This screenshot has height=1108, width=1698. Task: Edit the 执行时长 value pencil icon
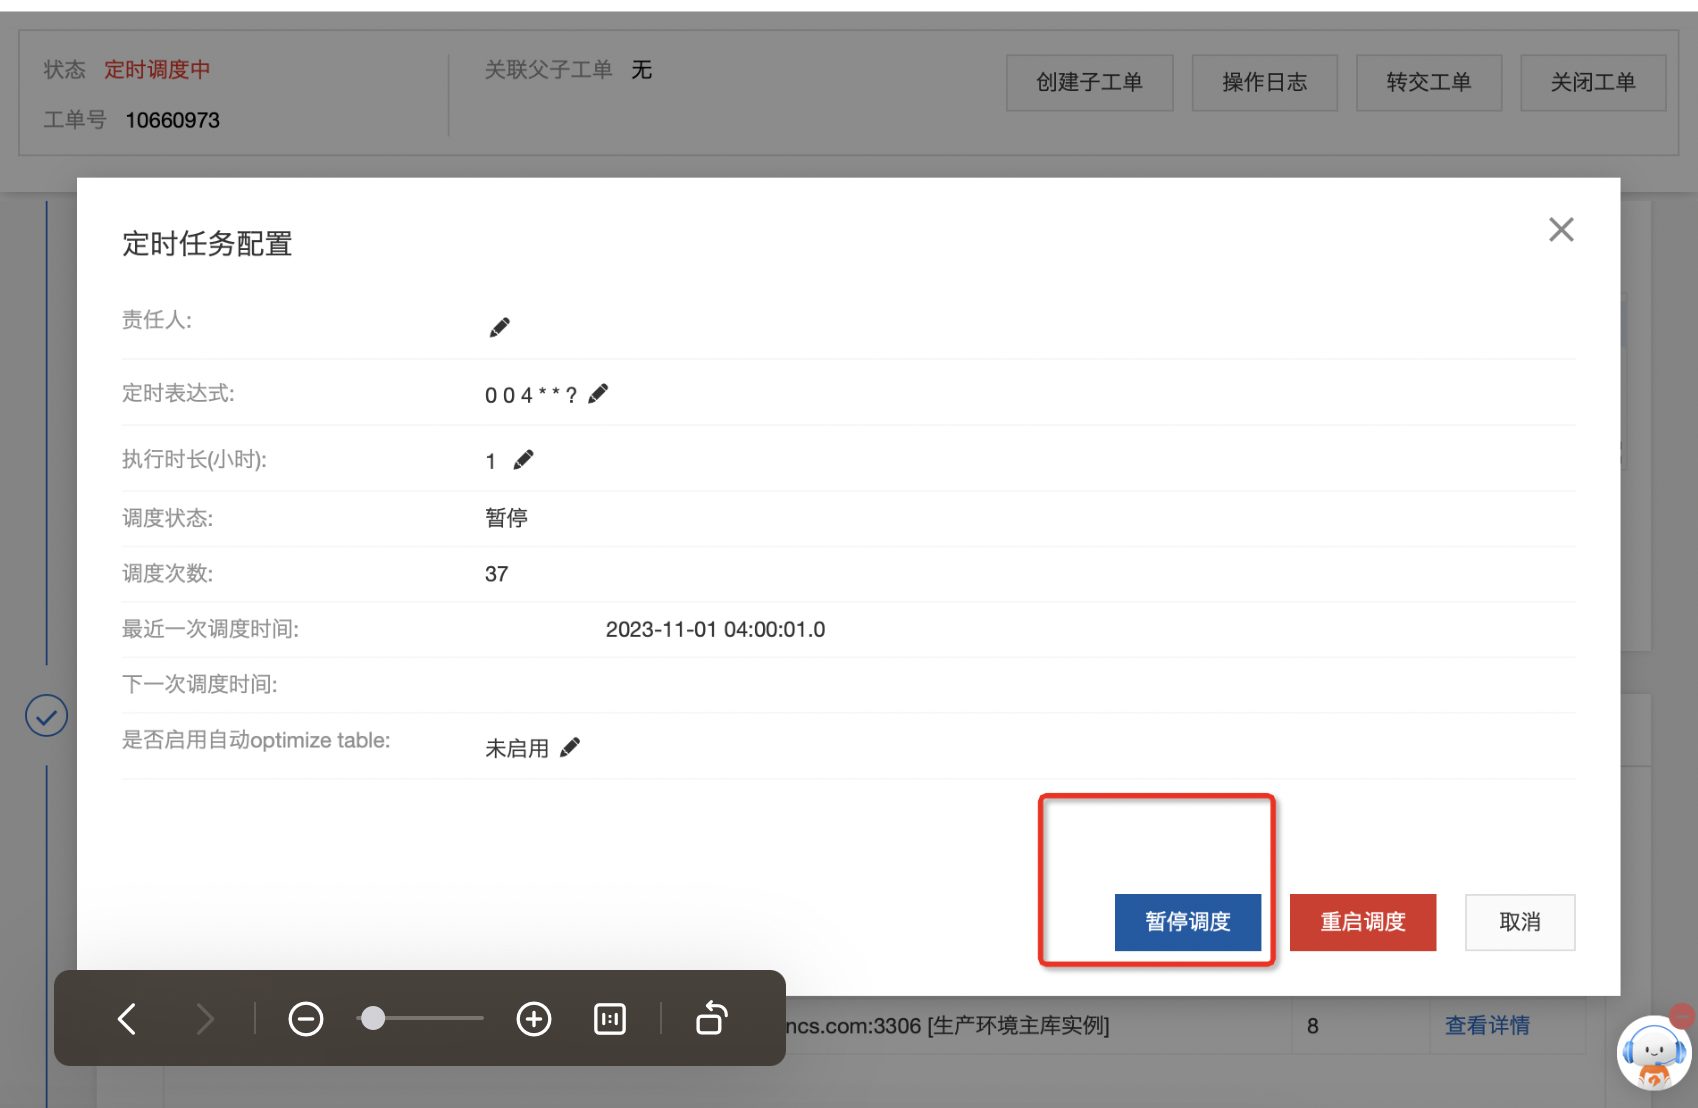pos(523,460)
